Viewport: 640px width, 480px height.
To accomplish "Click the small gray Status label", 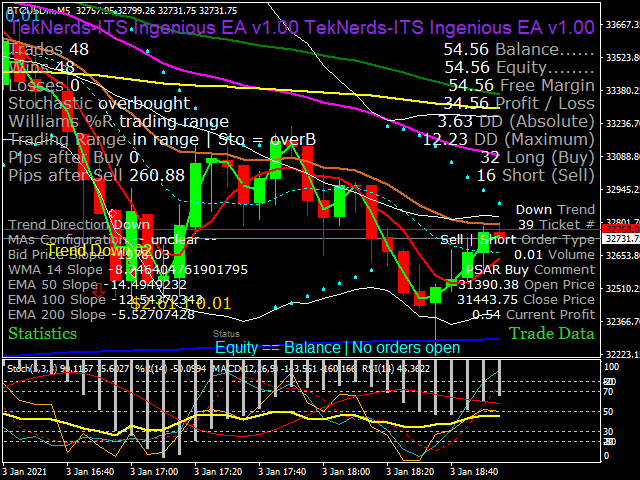I will click(x=227, y=334).
